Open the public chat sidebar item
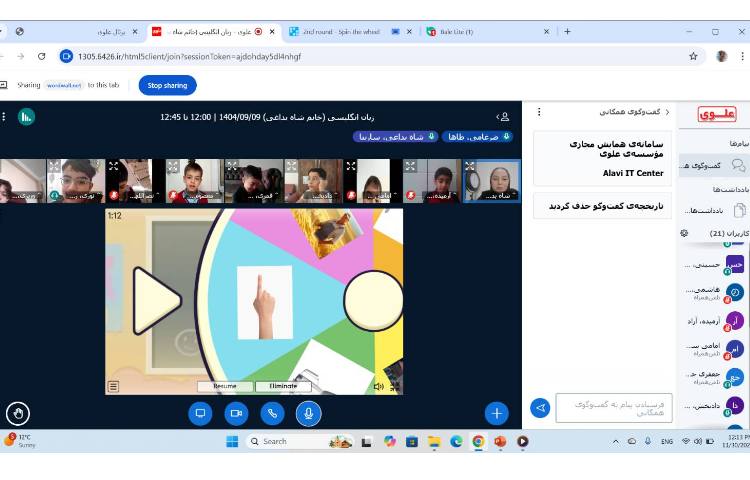The height and width of the screenshot is (480, 750). pyautogui.click(x=714, y=165)
